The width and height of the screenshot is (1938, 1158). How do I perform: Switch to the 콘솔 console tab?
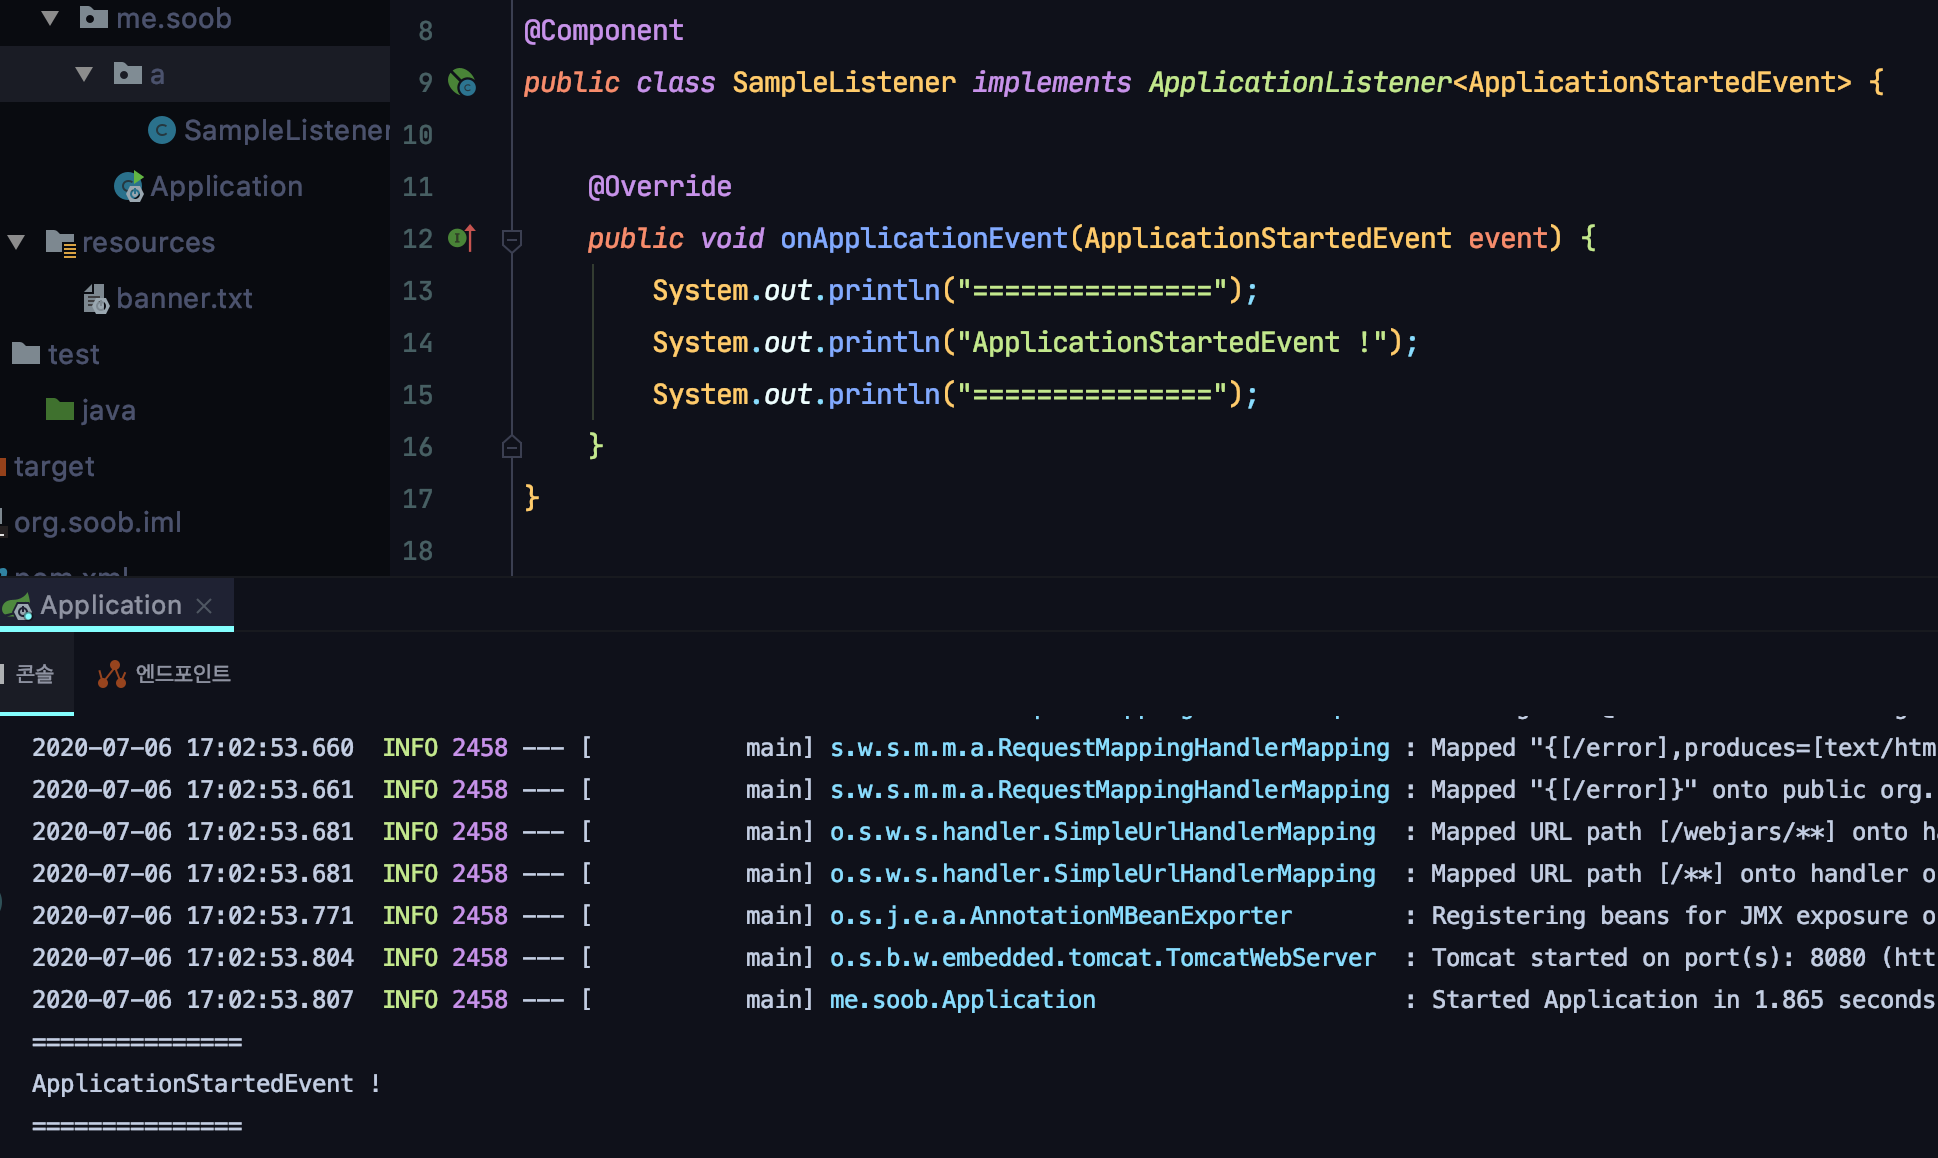coord(34,674)
